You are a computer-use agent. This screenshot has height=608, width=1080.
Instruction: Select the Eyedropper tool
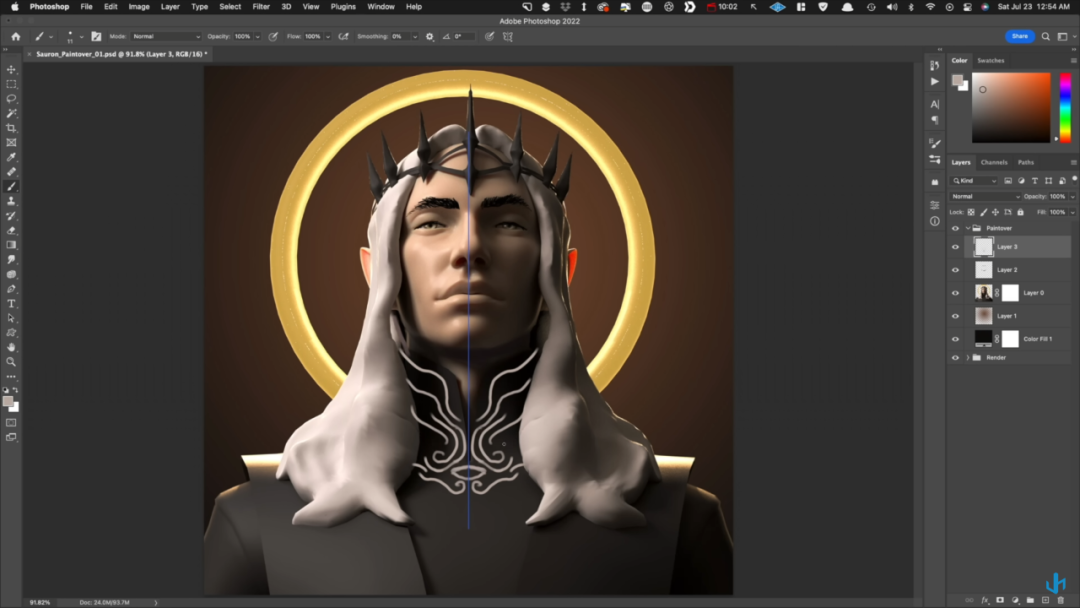coord(11,157)
